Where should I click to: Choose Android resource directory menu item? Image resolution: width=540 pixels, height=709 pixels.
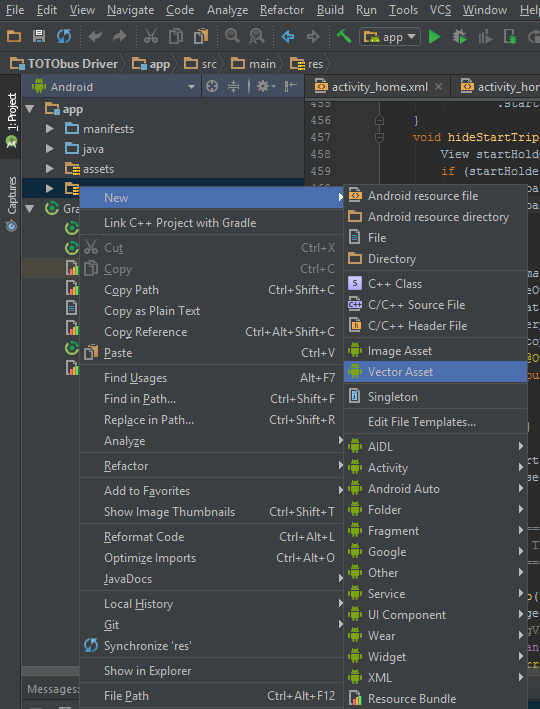tap(435, 217)
